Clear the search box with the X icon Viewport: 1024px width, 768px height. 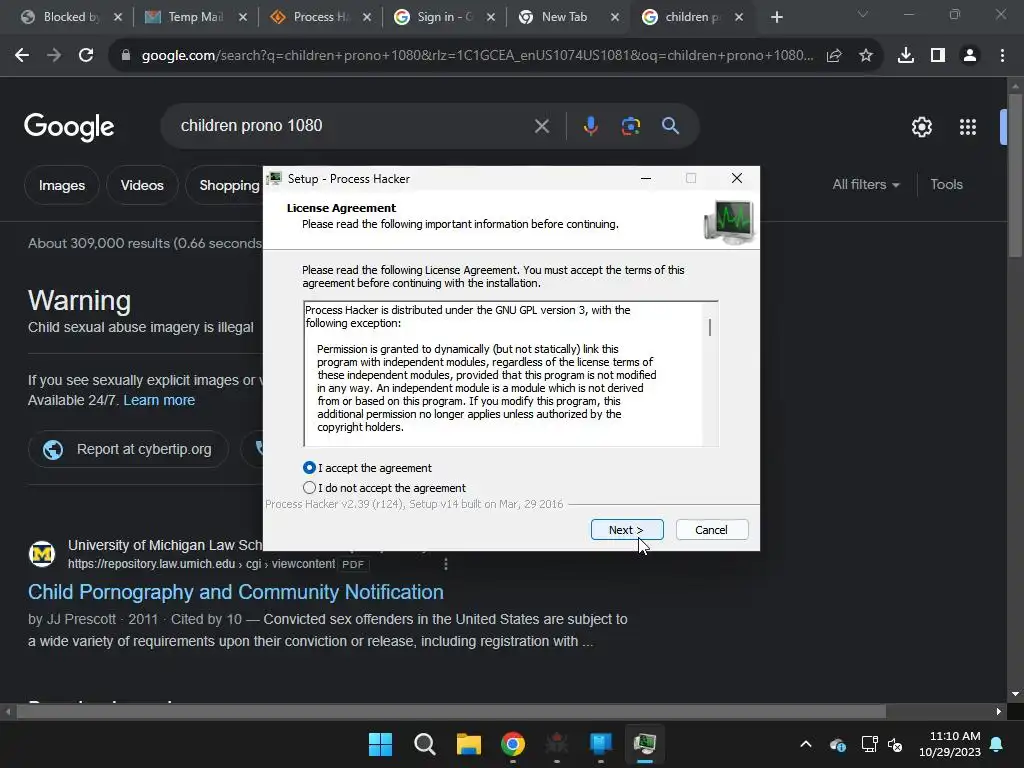tap(542, 126)
